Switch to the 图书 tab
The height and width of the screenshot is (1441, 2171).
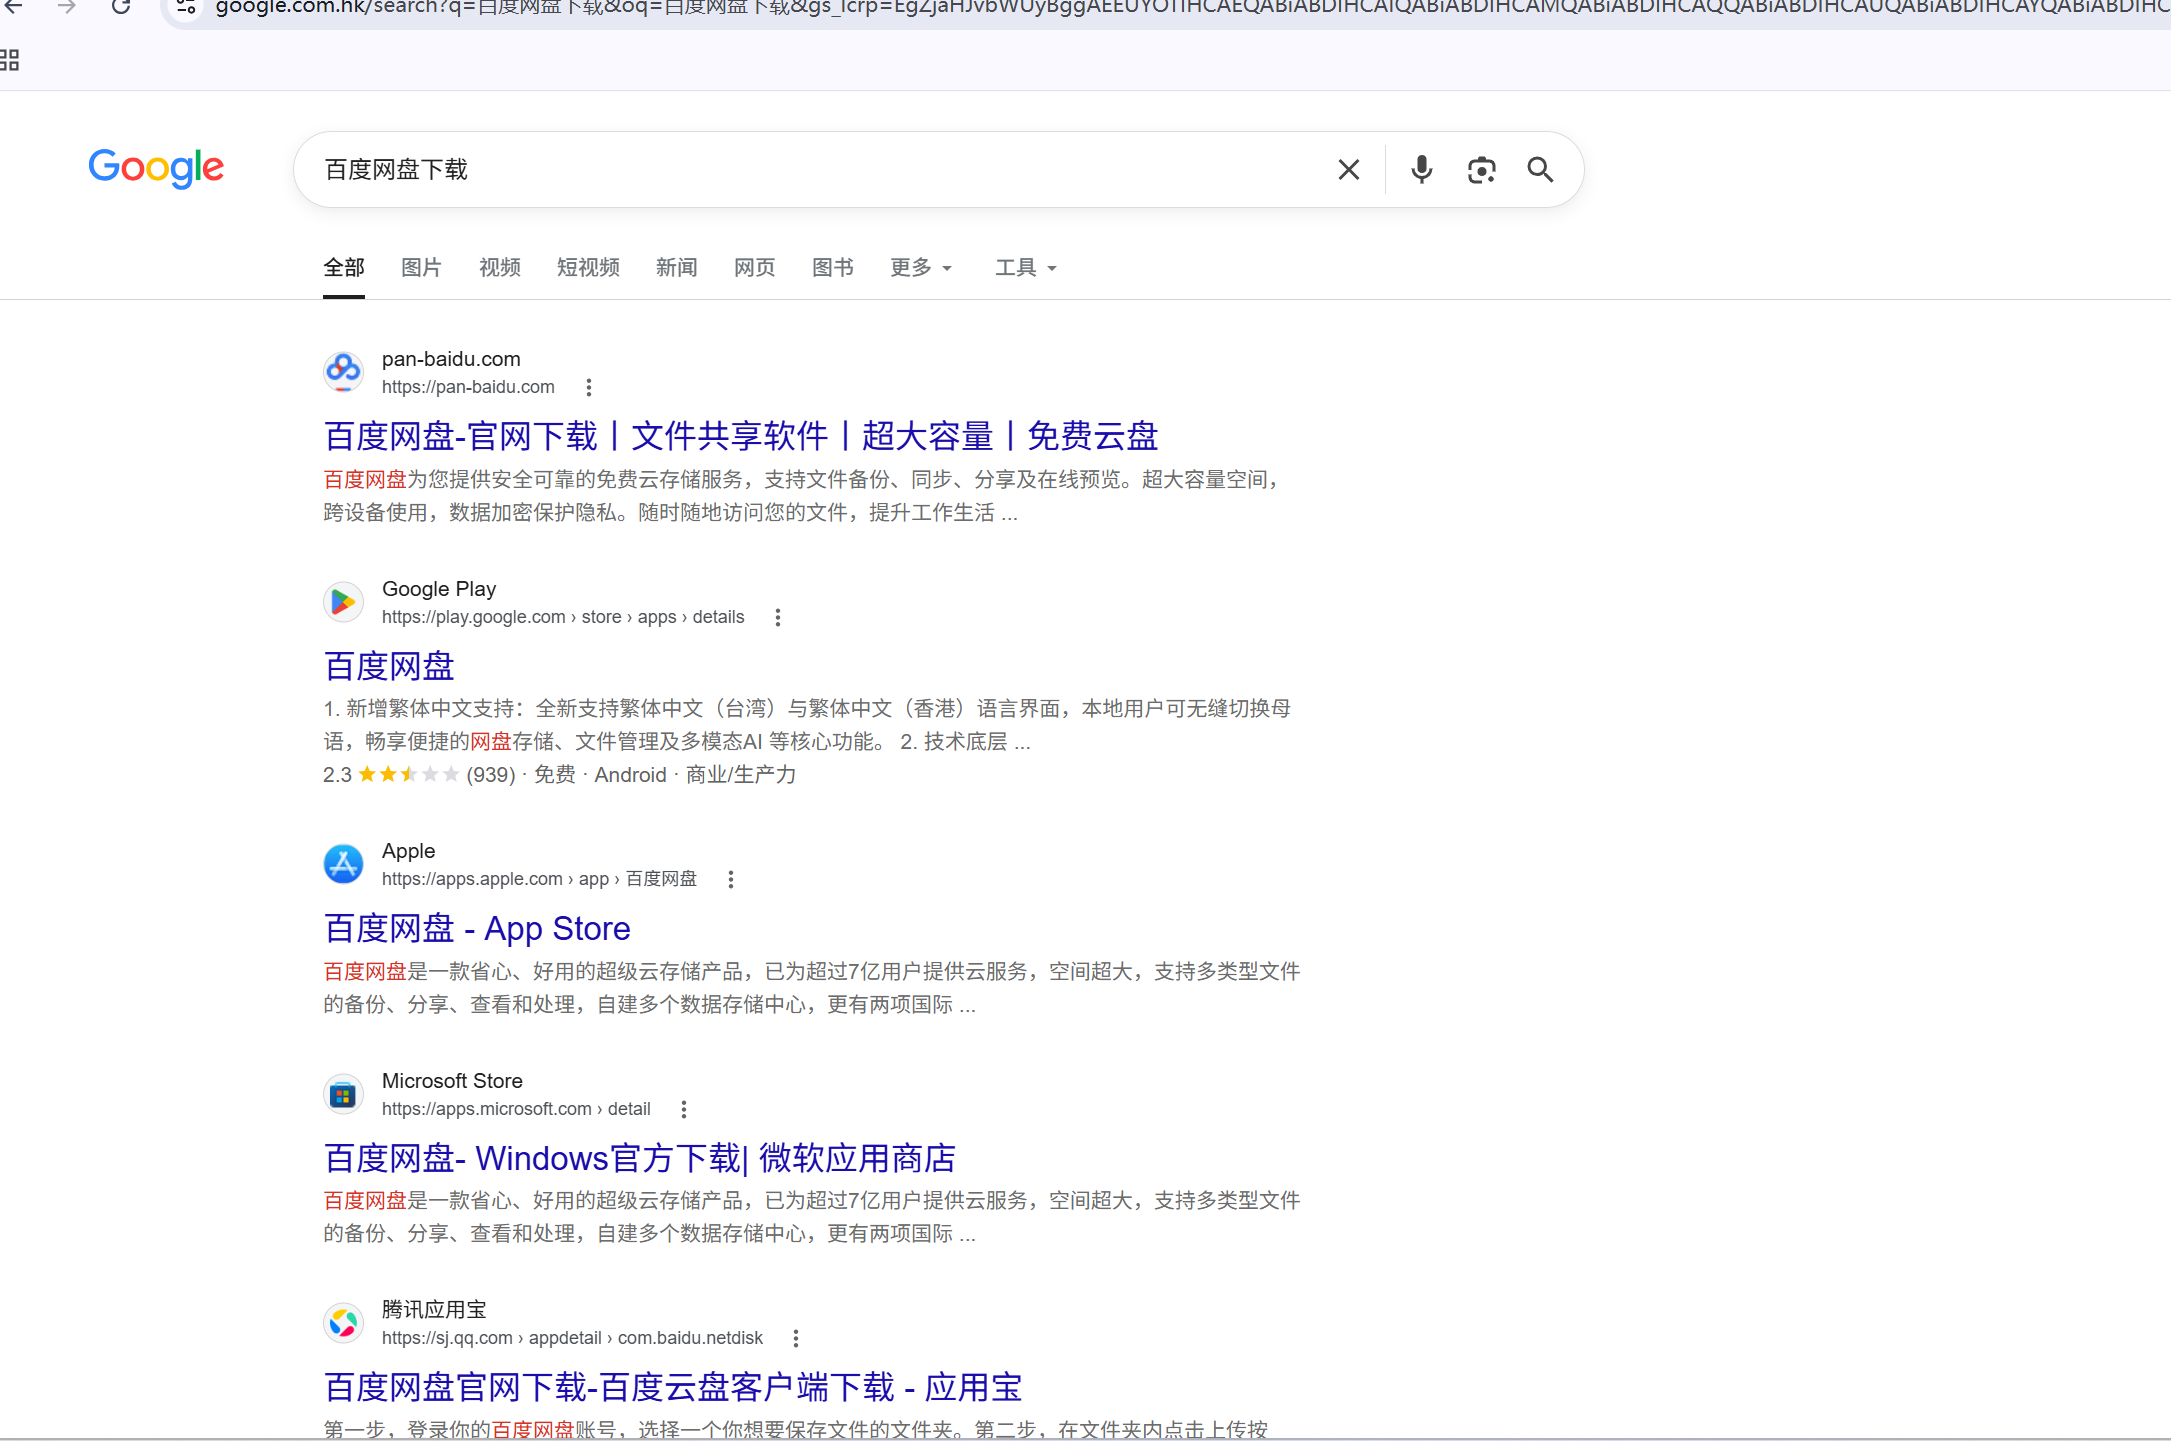[x=833, y=268]
